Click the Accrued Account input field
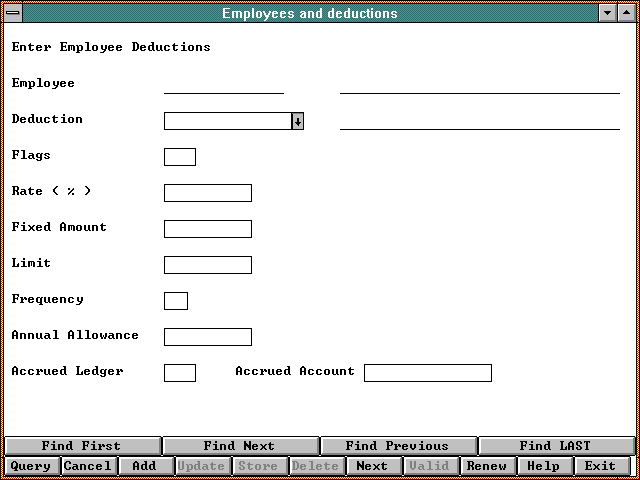640x480 pixels. tap(427, 373)
